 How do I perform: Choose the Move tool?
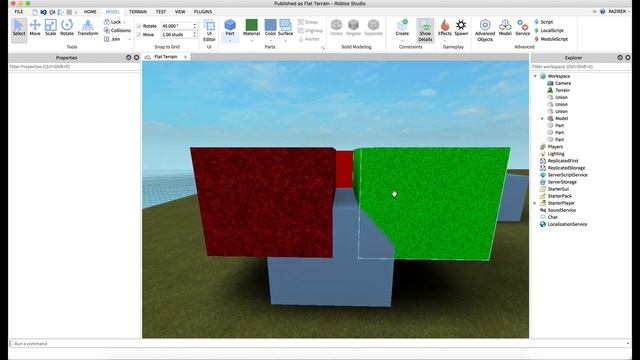35,28
